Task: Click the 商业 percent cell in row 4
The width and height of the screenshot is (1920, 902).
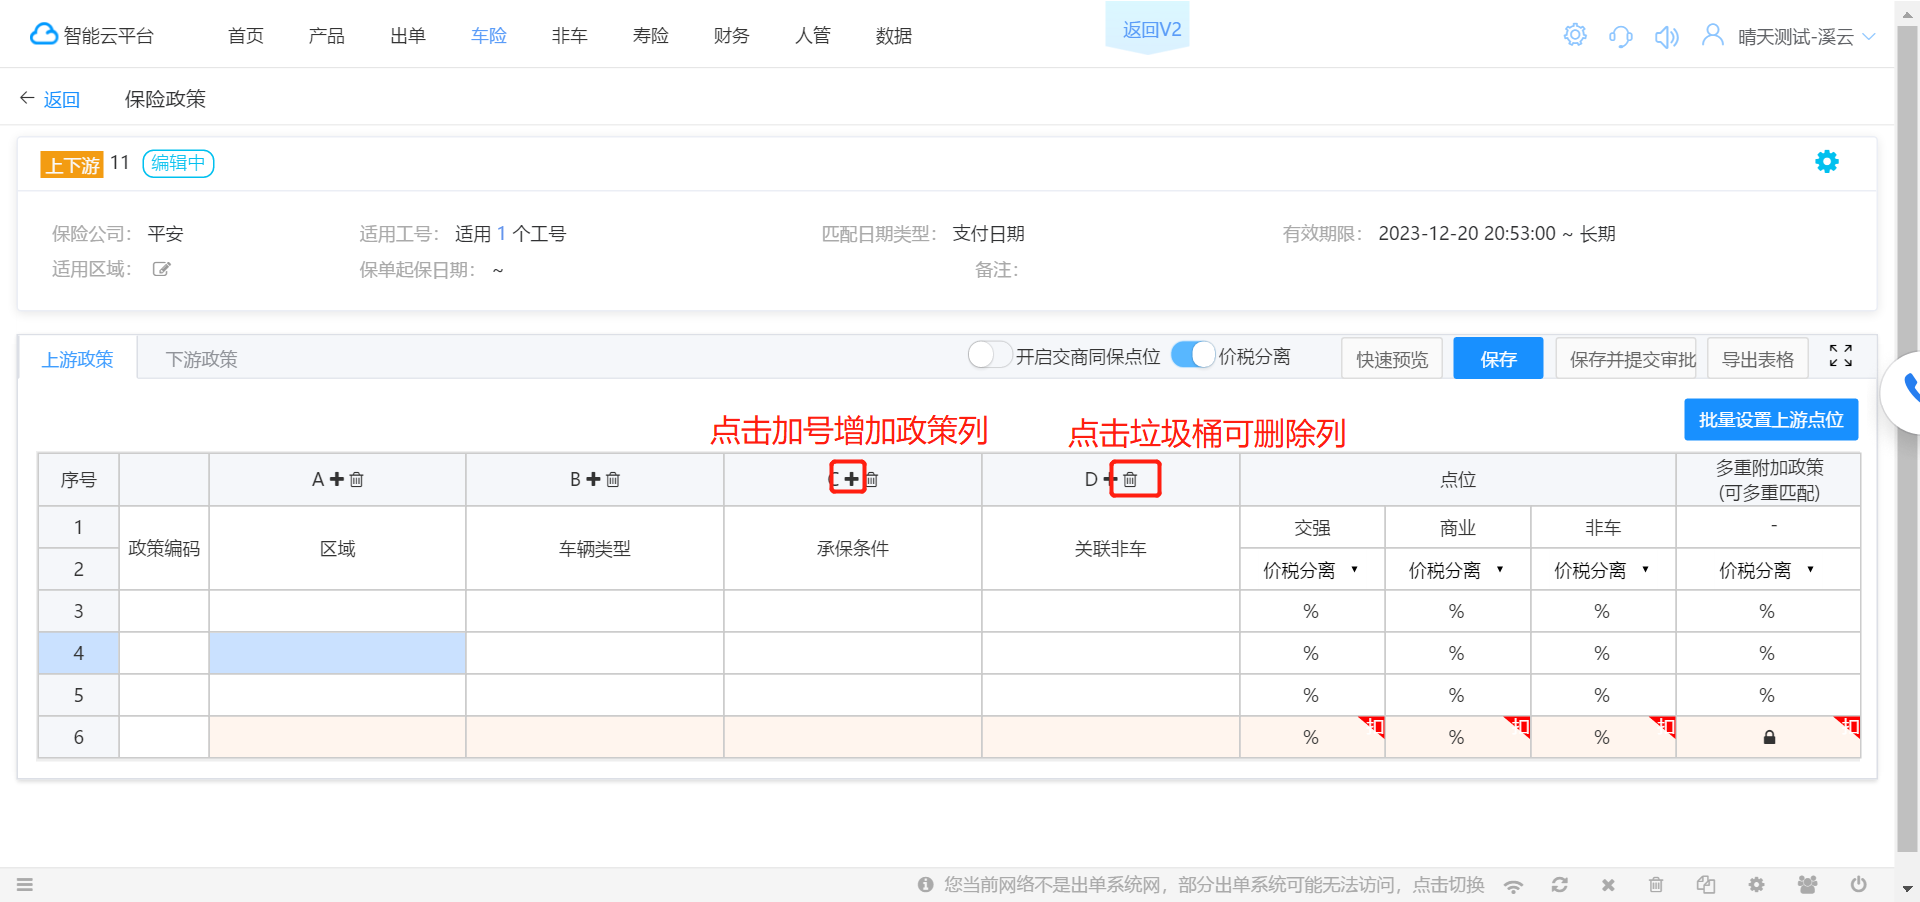Action: (x=1458, y=653)
